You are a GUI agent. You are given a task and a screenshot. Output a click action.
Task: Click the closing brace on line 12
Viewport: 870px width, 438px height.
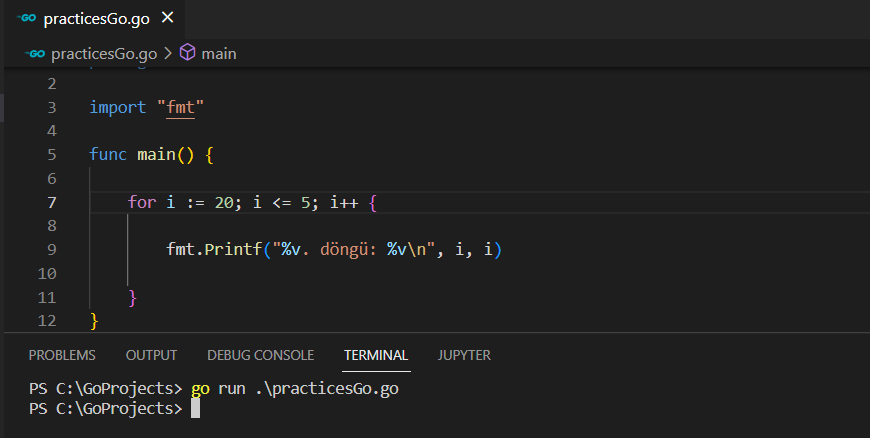(x=95, y=321)
